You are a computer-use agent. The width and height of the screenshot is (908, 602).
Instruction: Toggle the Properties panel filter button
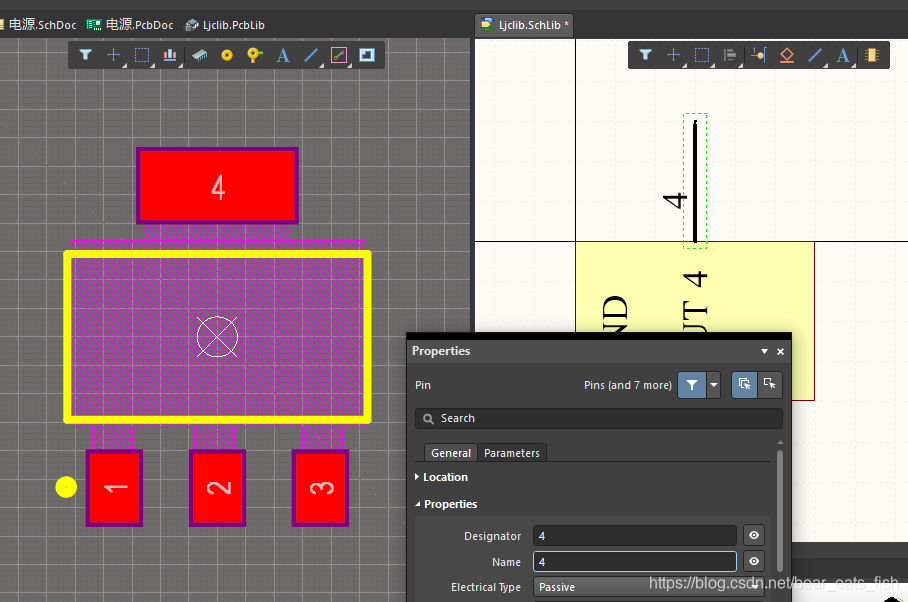[691, 385]
